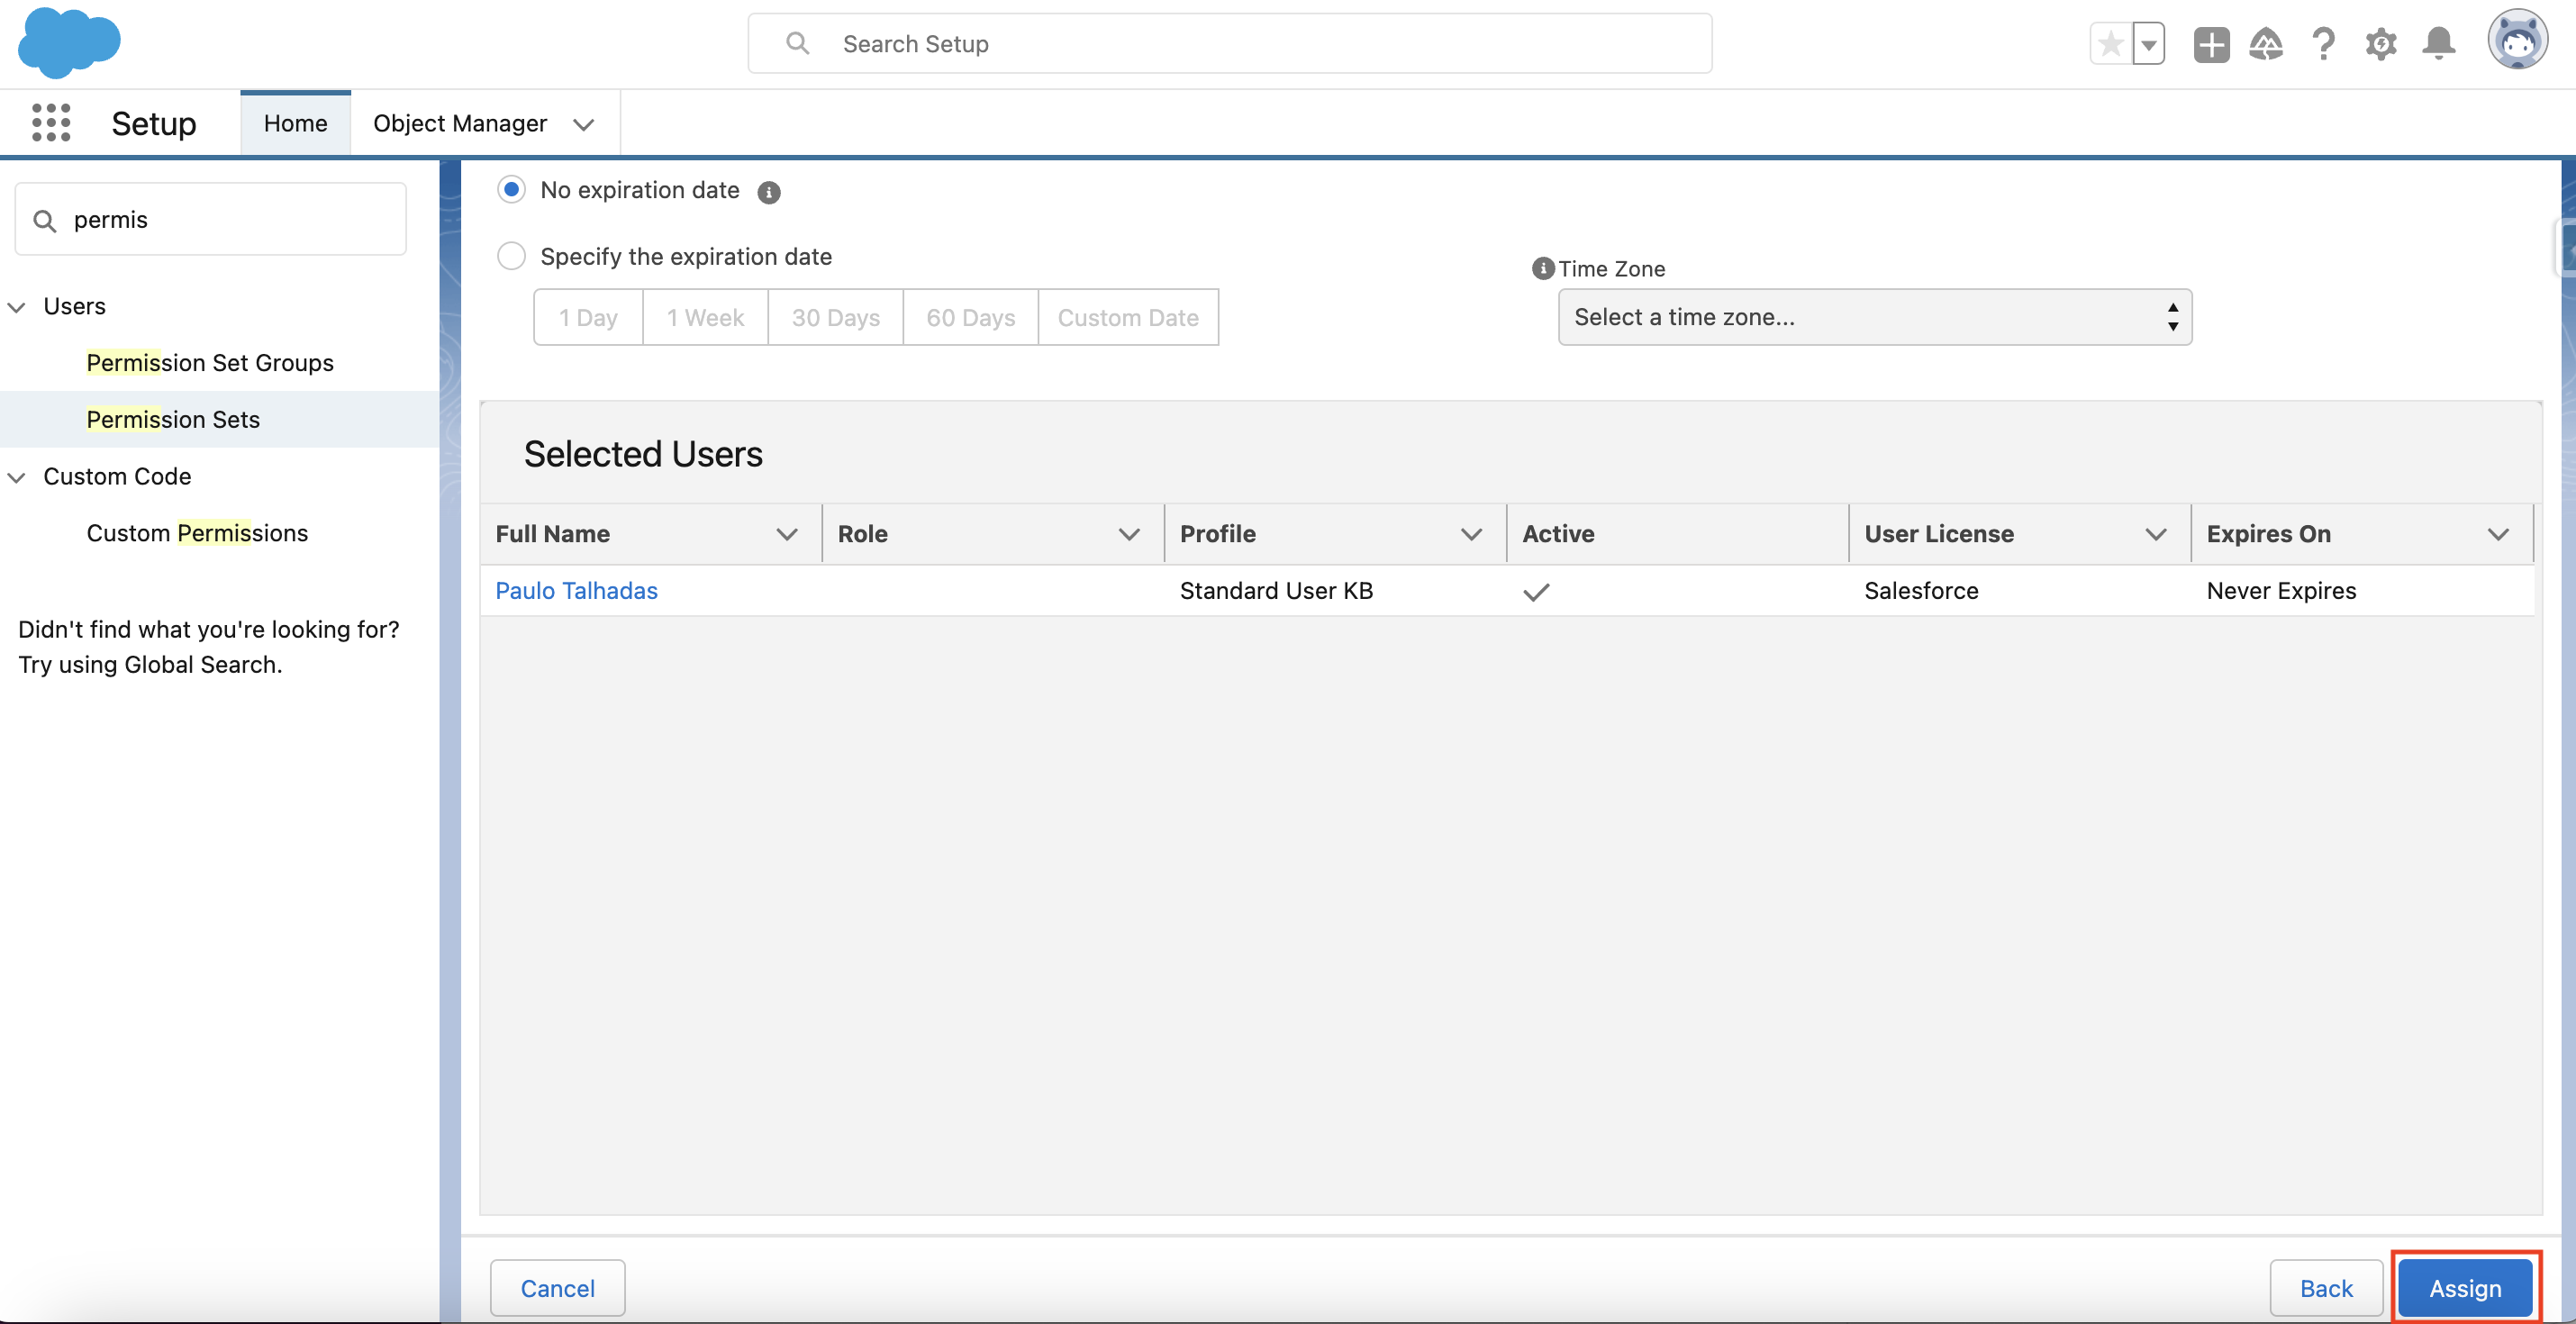This screenshot has height=1324, width=2576.
Task: Open the Trailhead guidance icon
Action: (2266, 44)
